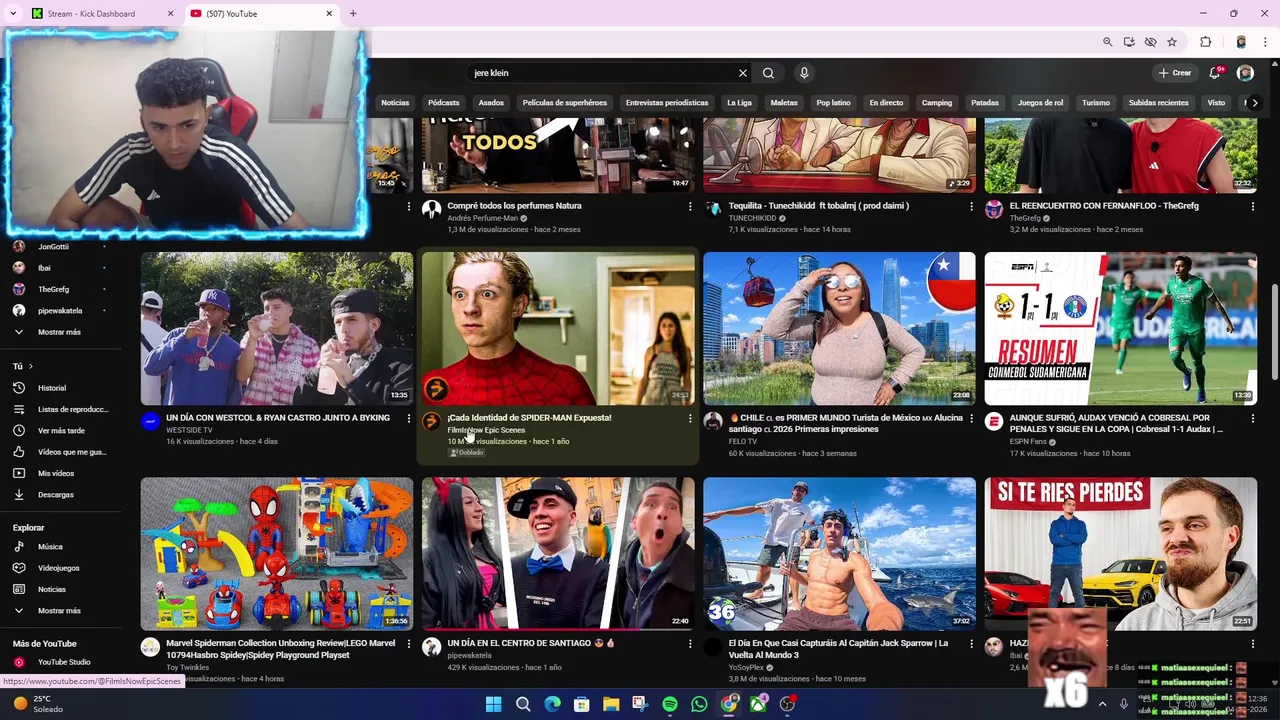Viewport: 1280px width, 720px height.
Task: Clear the 'jere klein' search text
Action: pyautogui.click(x=742, y=73)
